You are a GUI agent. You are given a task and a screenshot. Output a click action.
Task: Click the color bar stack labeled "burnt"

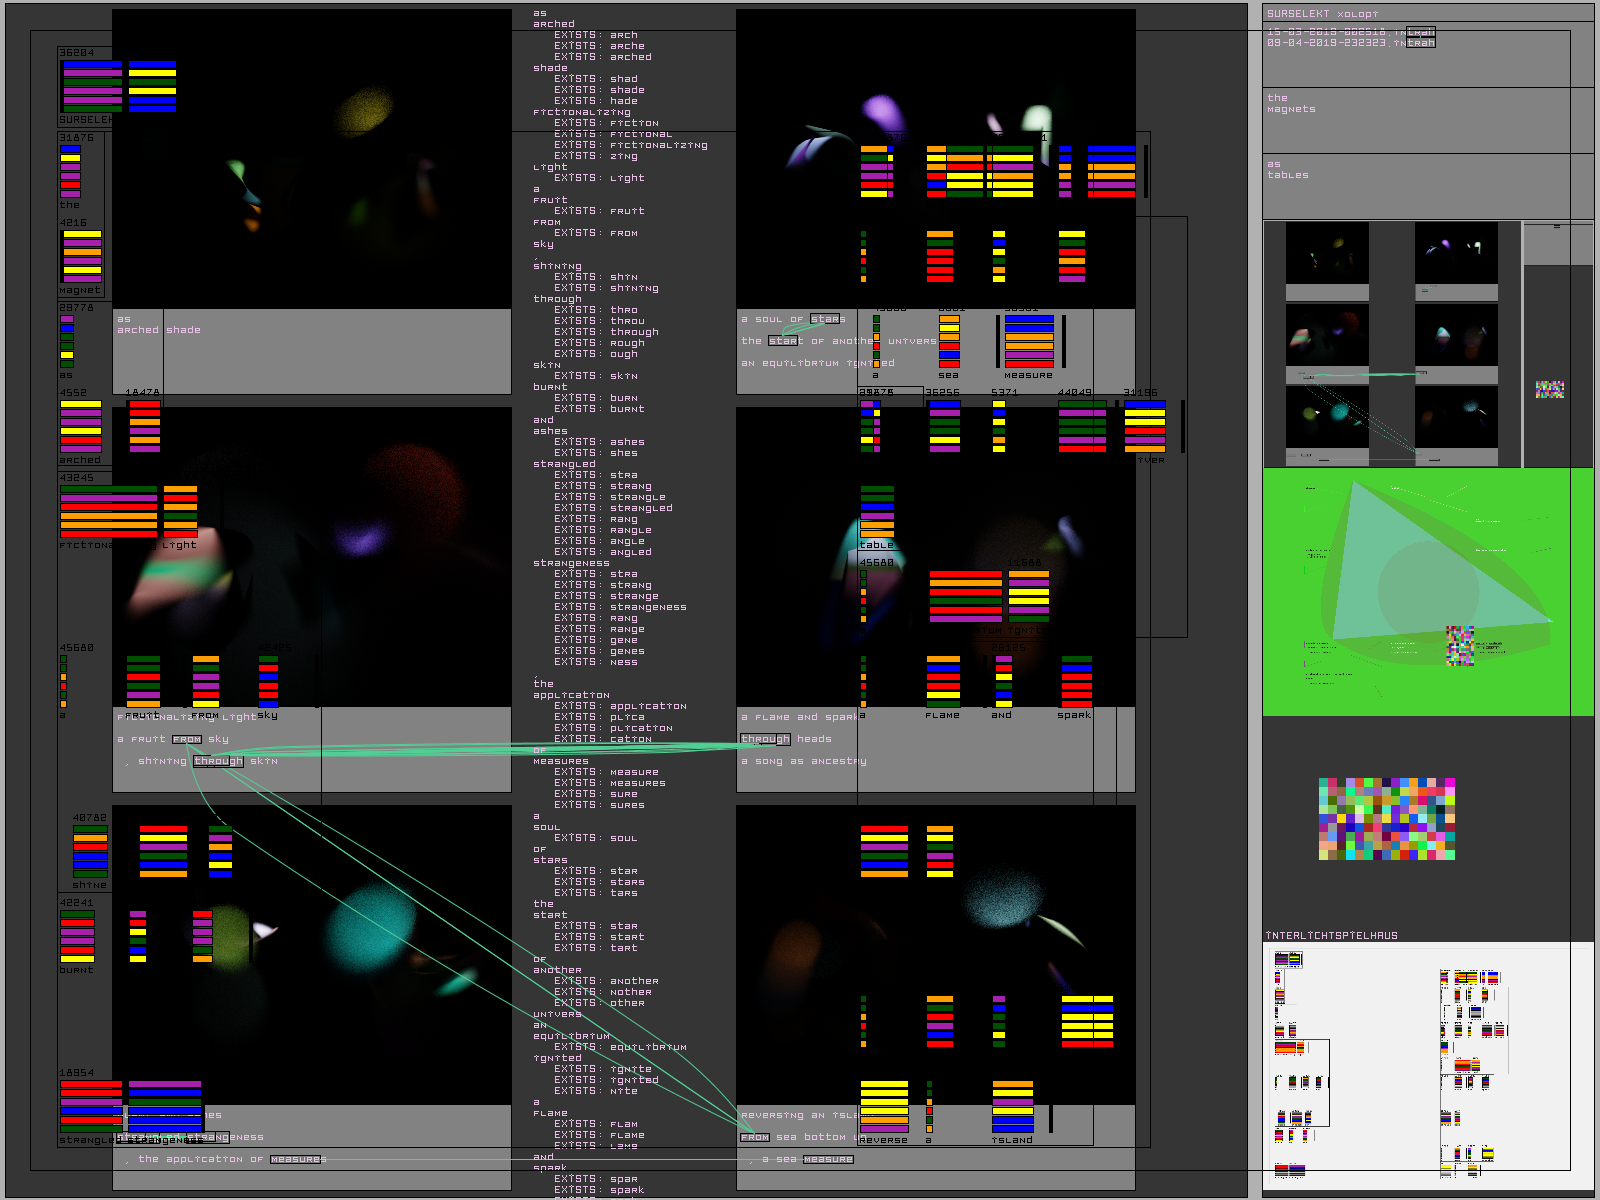(x=77, y=935)
